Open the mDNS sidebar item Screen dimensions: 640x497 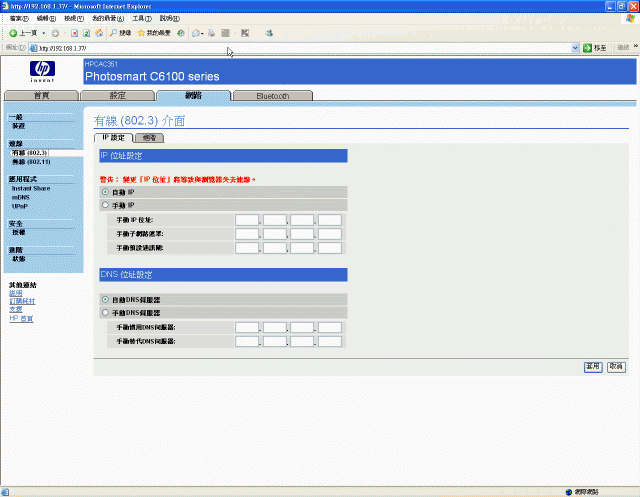[x=20, y=197]
